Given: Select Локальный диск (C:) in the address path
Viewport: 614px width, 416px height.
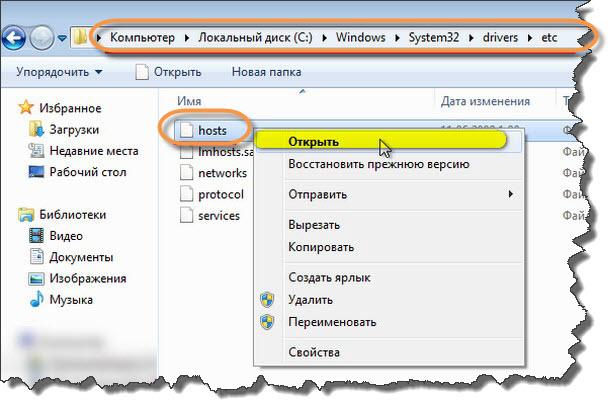Looking at the screenshot, I should coord(255,38).
